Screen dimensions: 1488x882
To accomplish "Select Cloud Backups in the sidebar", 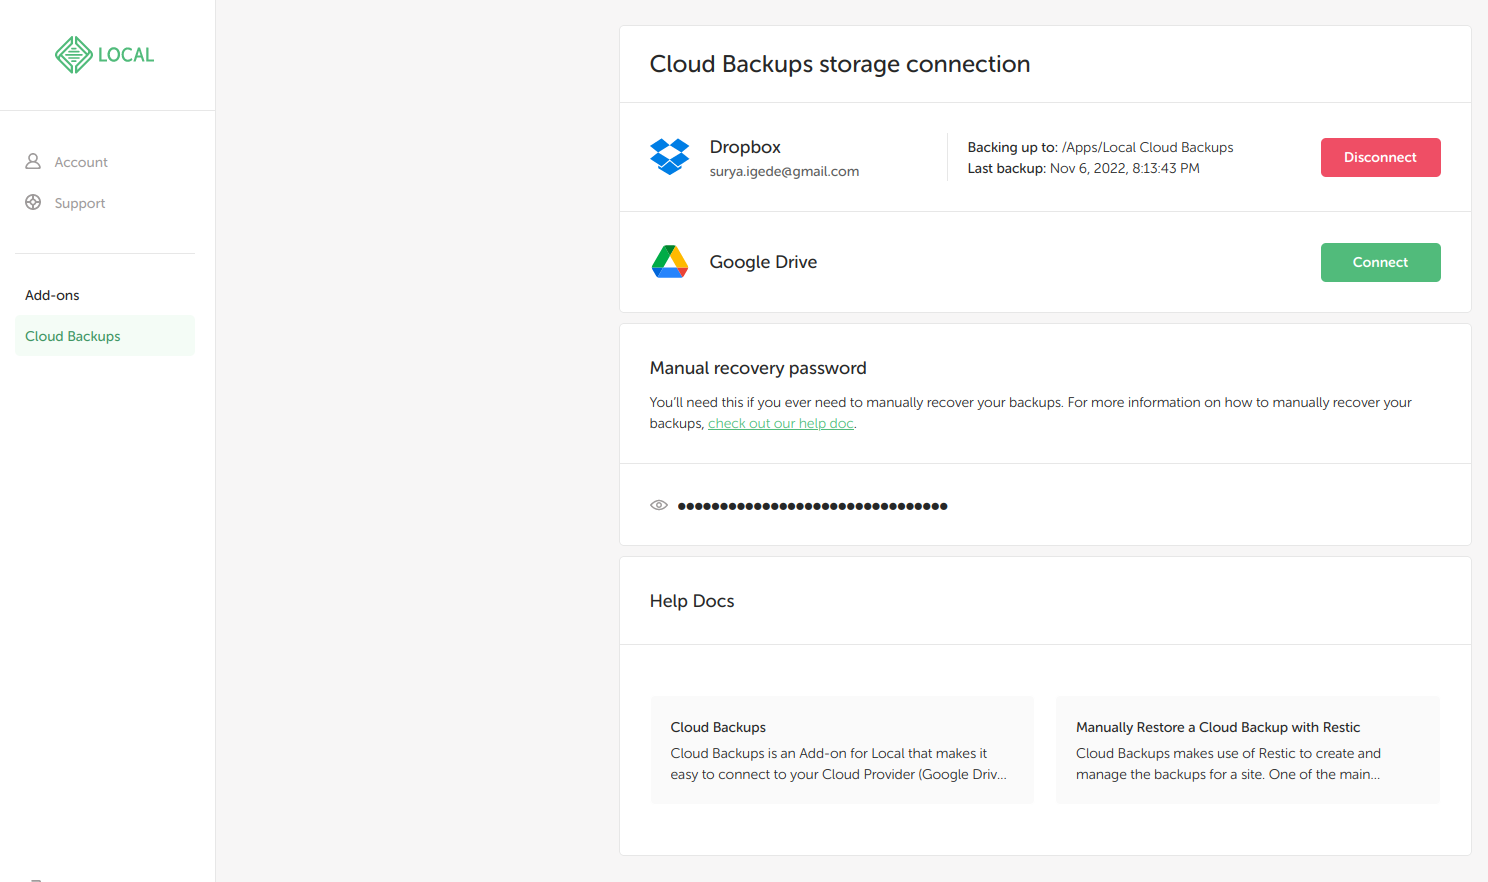I will (73, 336).
